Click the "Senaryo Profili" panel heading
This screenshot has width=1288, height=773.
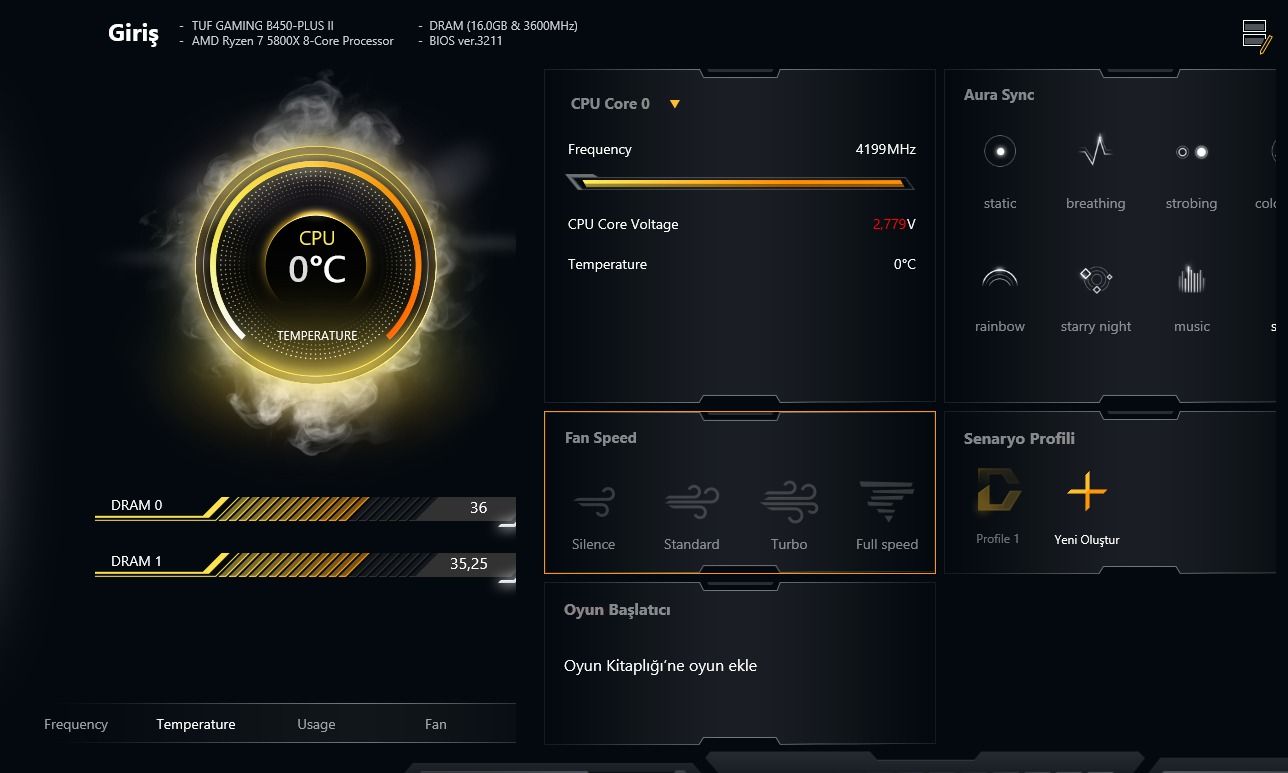coord(1019,439)
